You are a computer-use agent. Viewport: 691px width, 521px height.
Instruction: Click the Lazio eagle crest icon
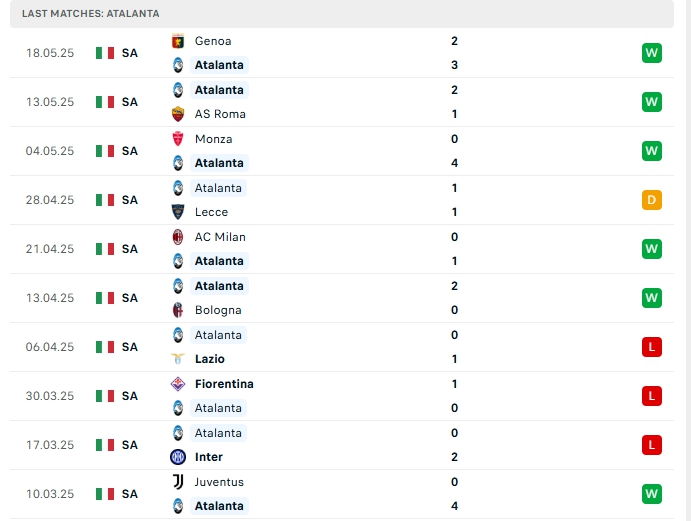[178, 359]
